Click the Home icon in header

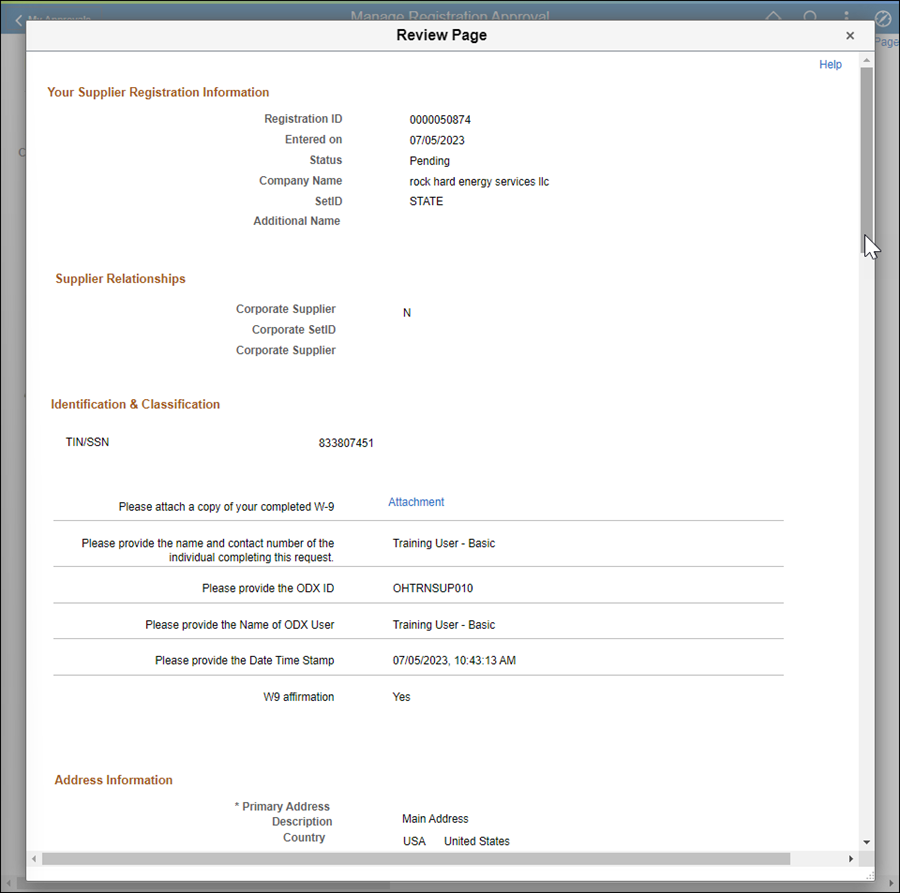[x=773, y=17]
